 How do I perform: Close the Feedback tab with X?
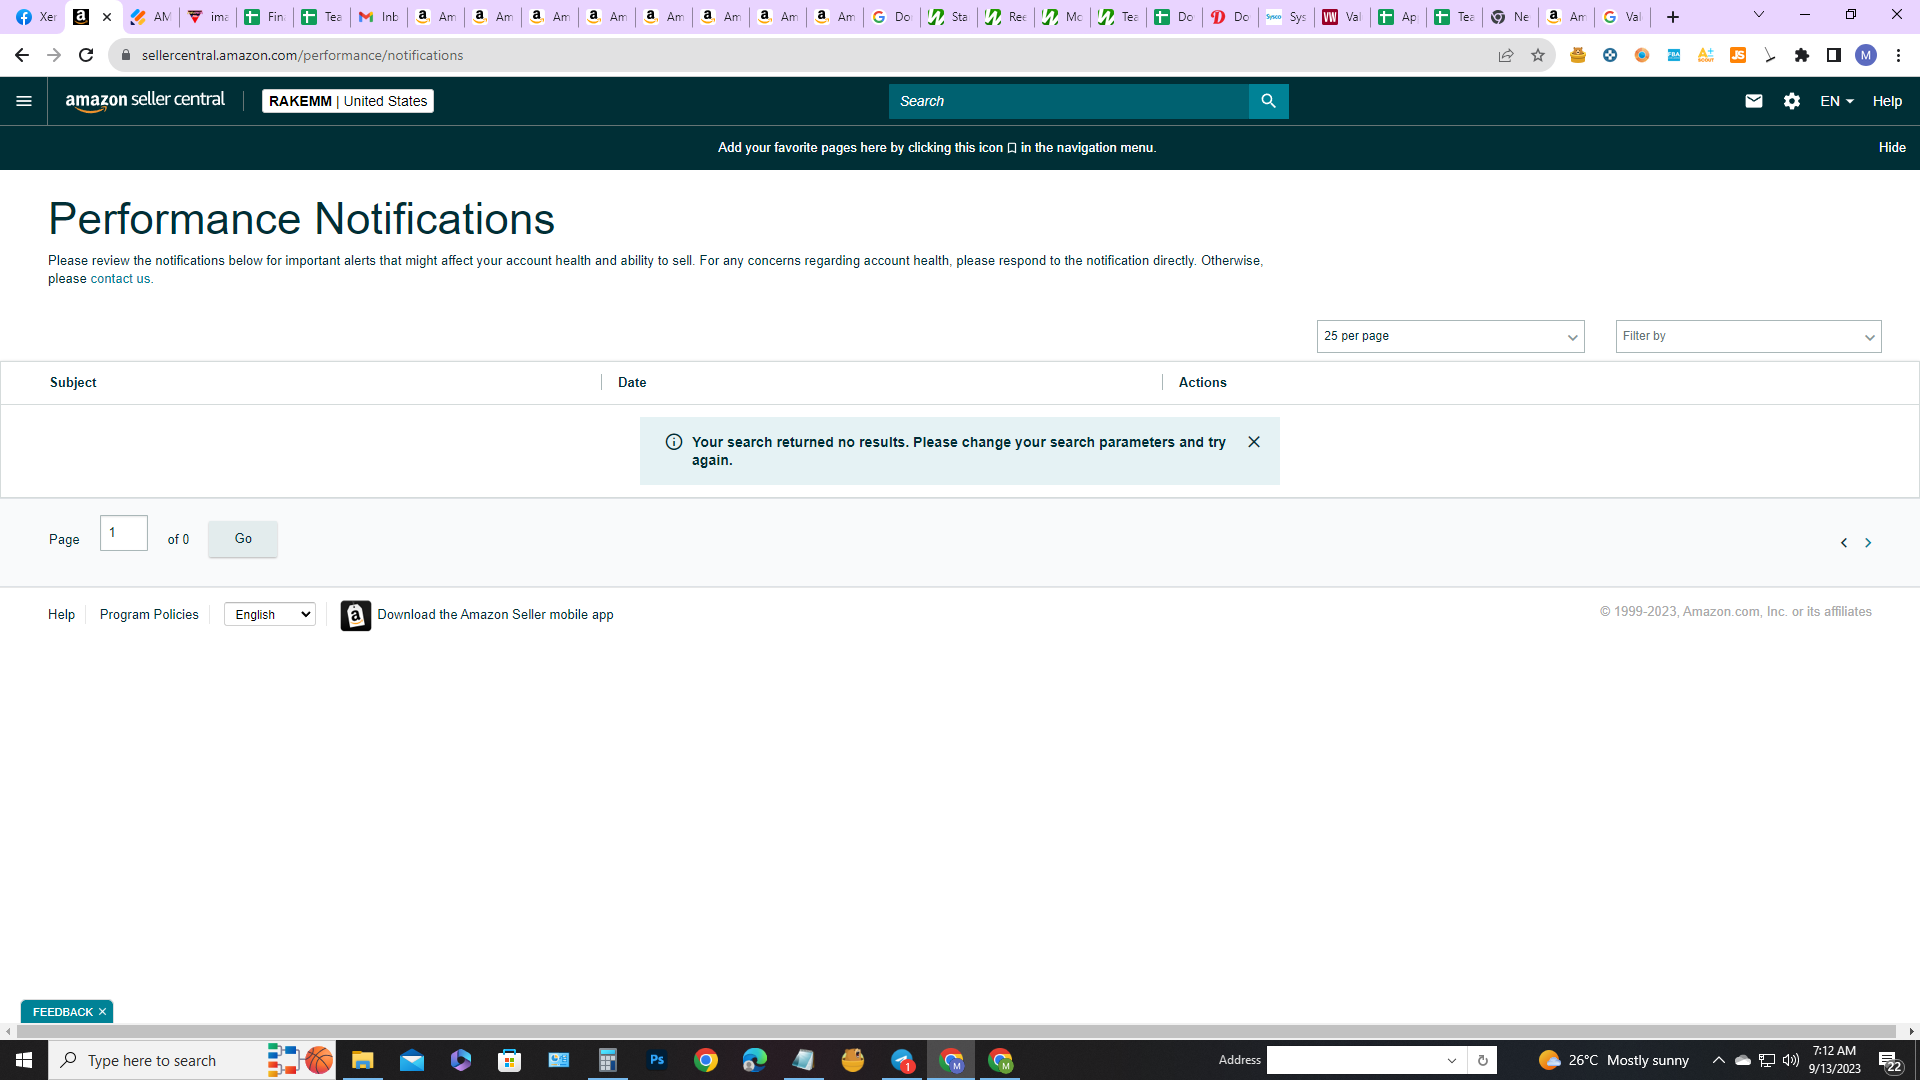[102, 1012]
